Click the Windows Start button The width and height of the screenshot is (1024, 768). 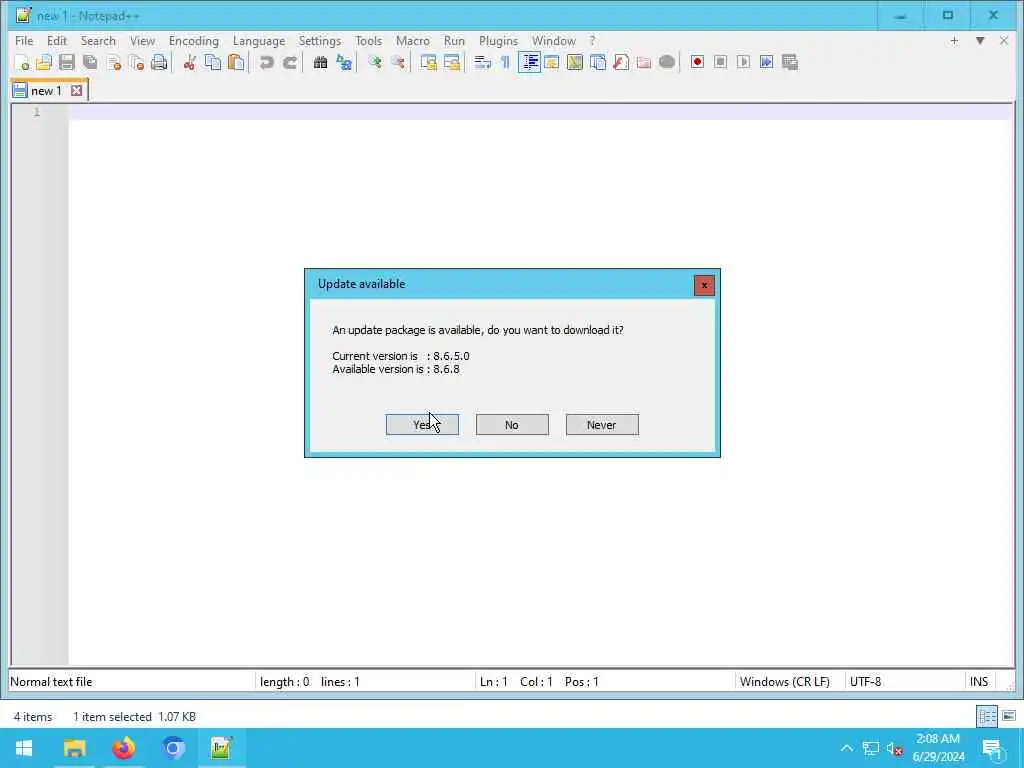[x=24, y=748]
